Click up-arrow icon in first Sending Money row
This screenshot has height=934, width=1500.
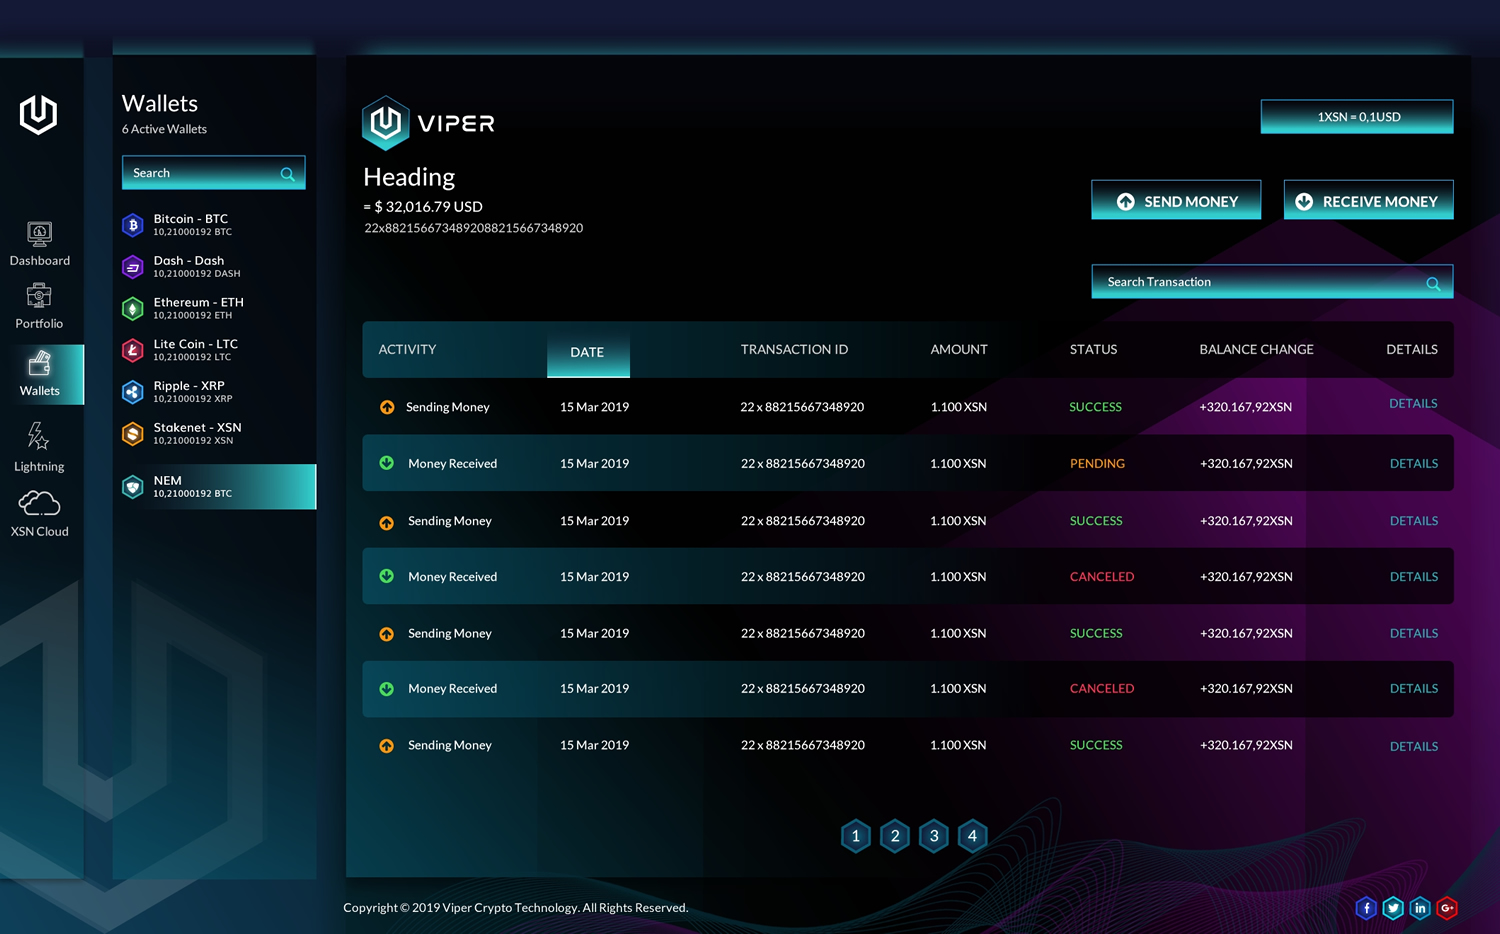pos(387,407)
